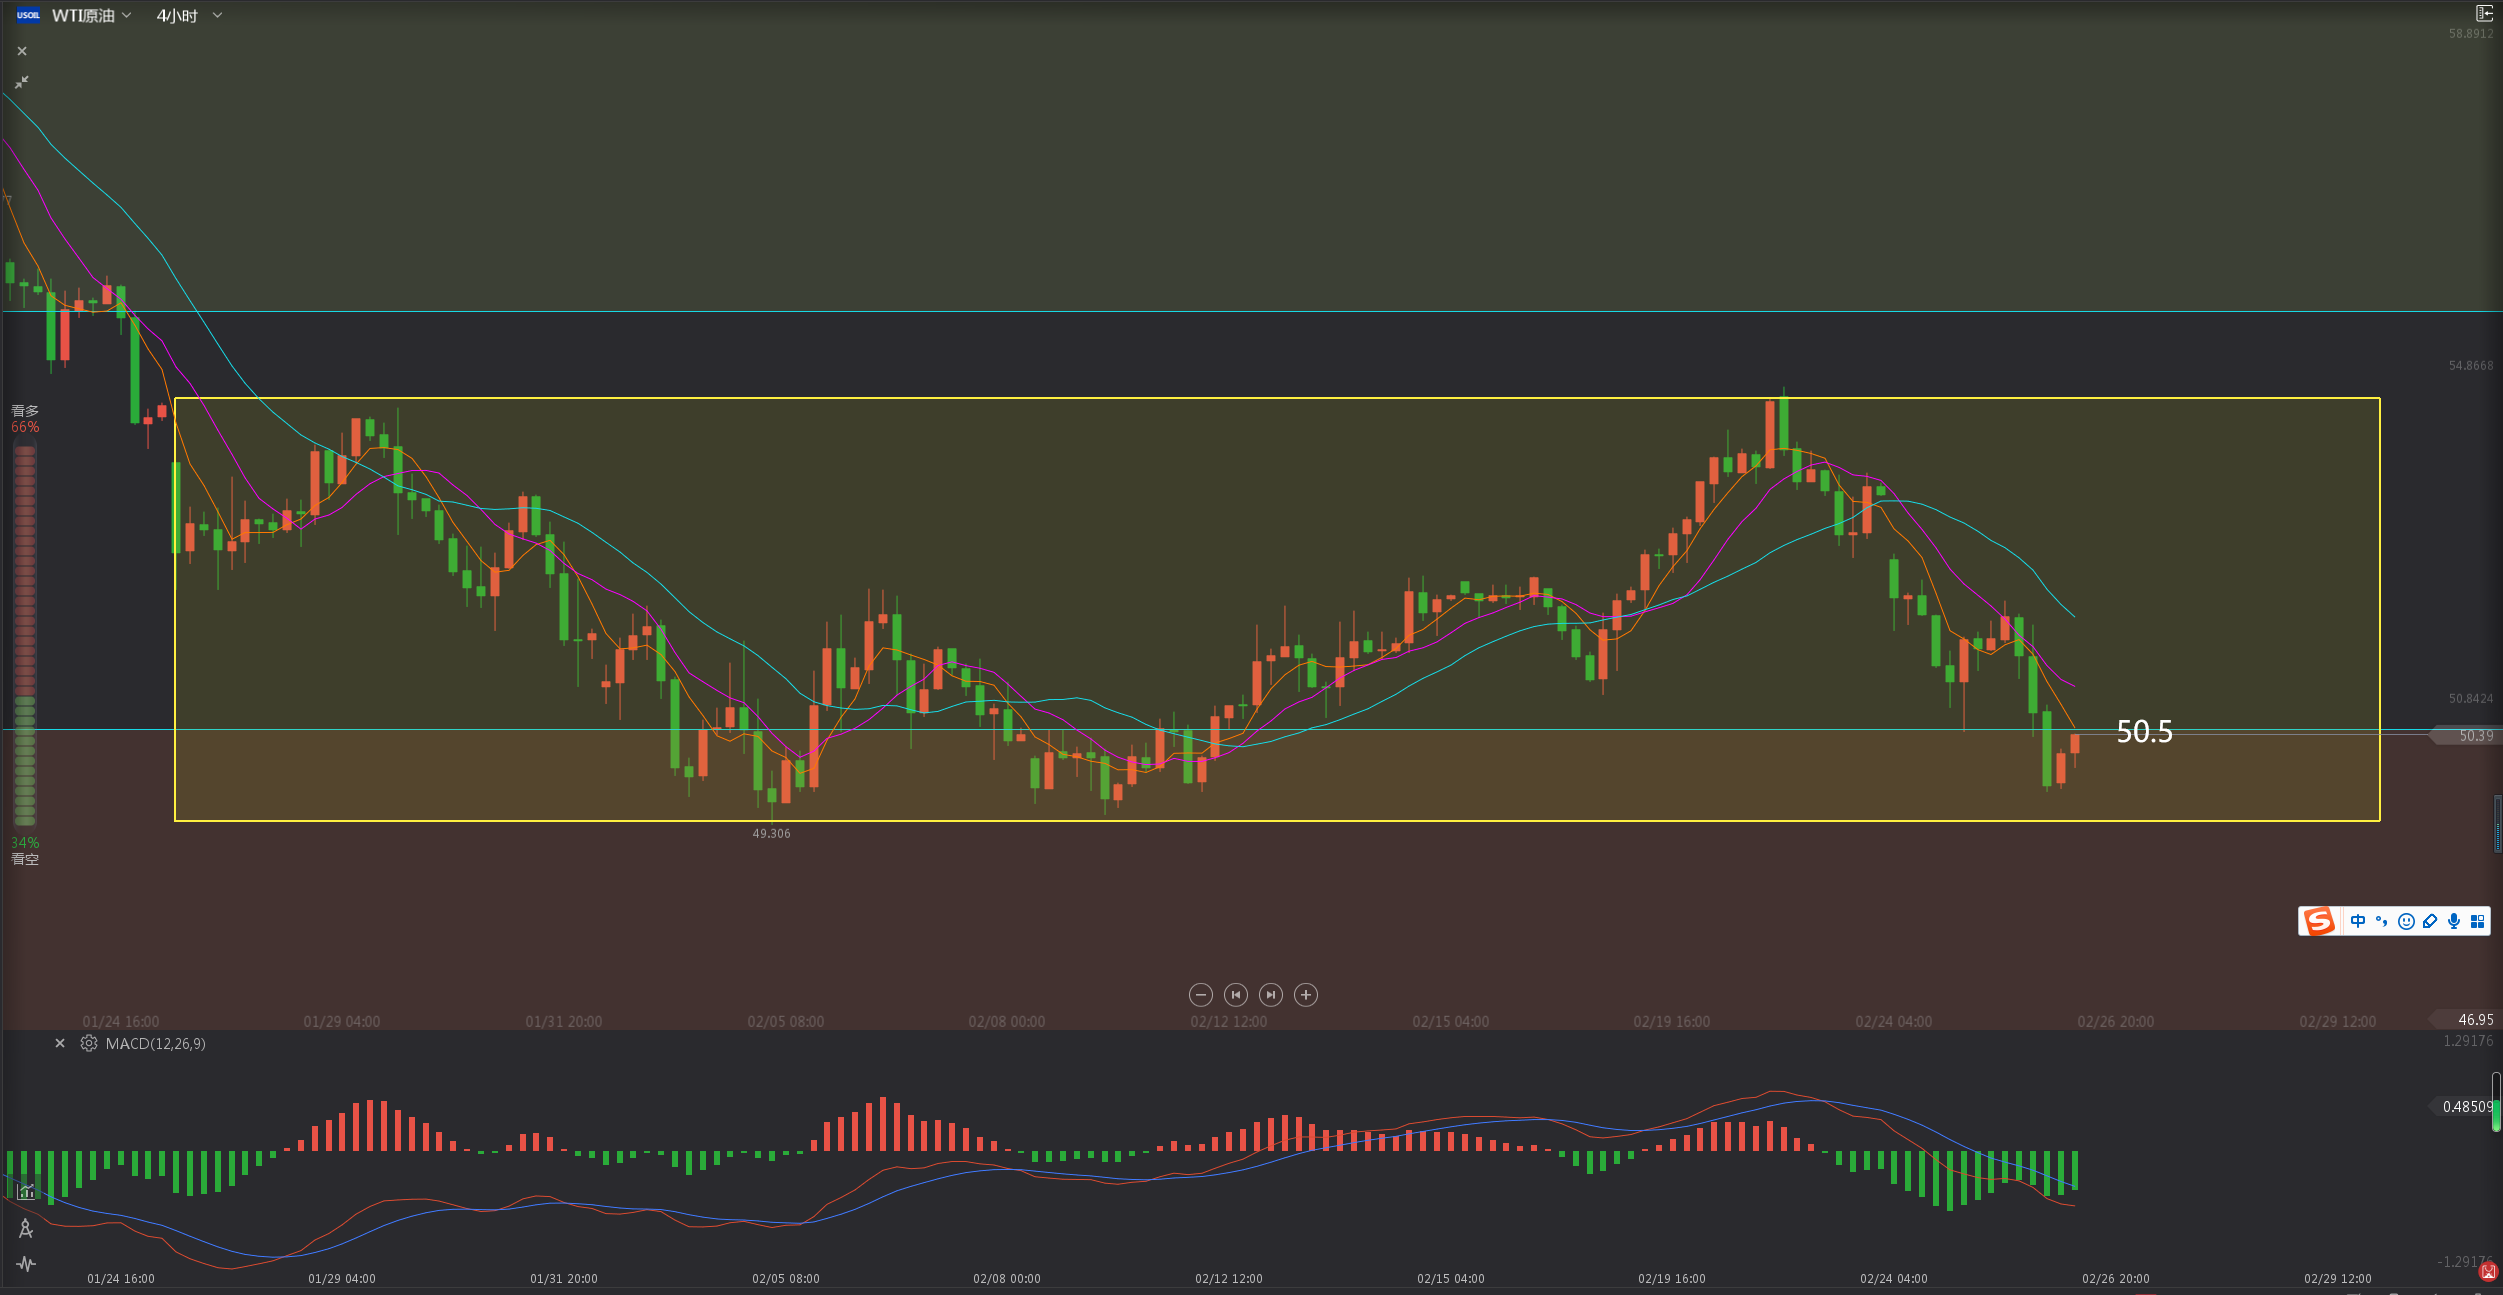Close the main chart with the X

click(22, 51)
